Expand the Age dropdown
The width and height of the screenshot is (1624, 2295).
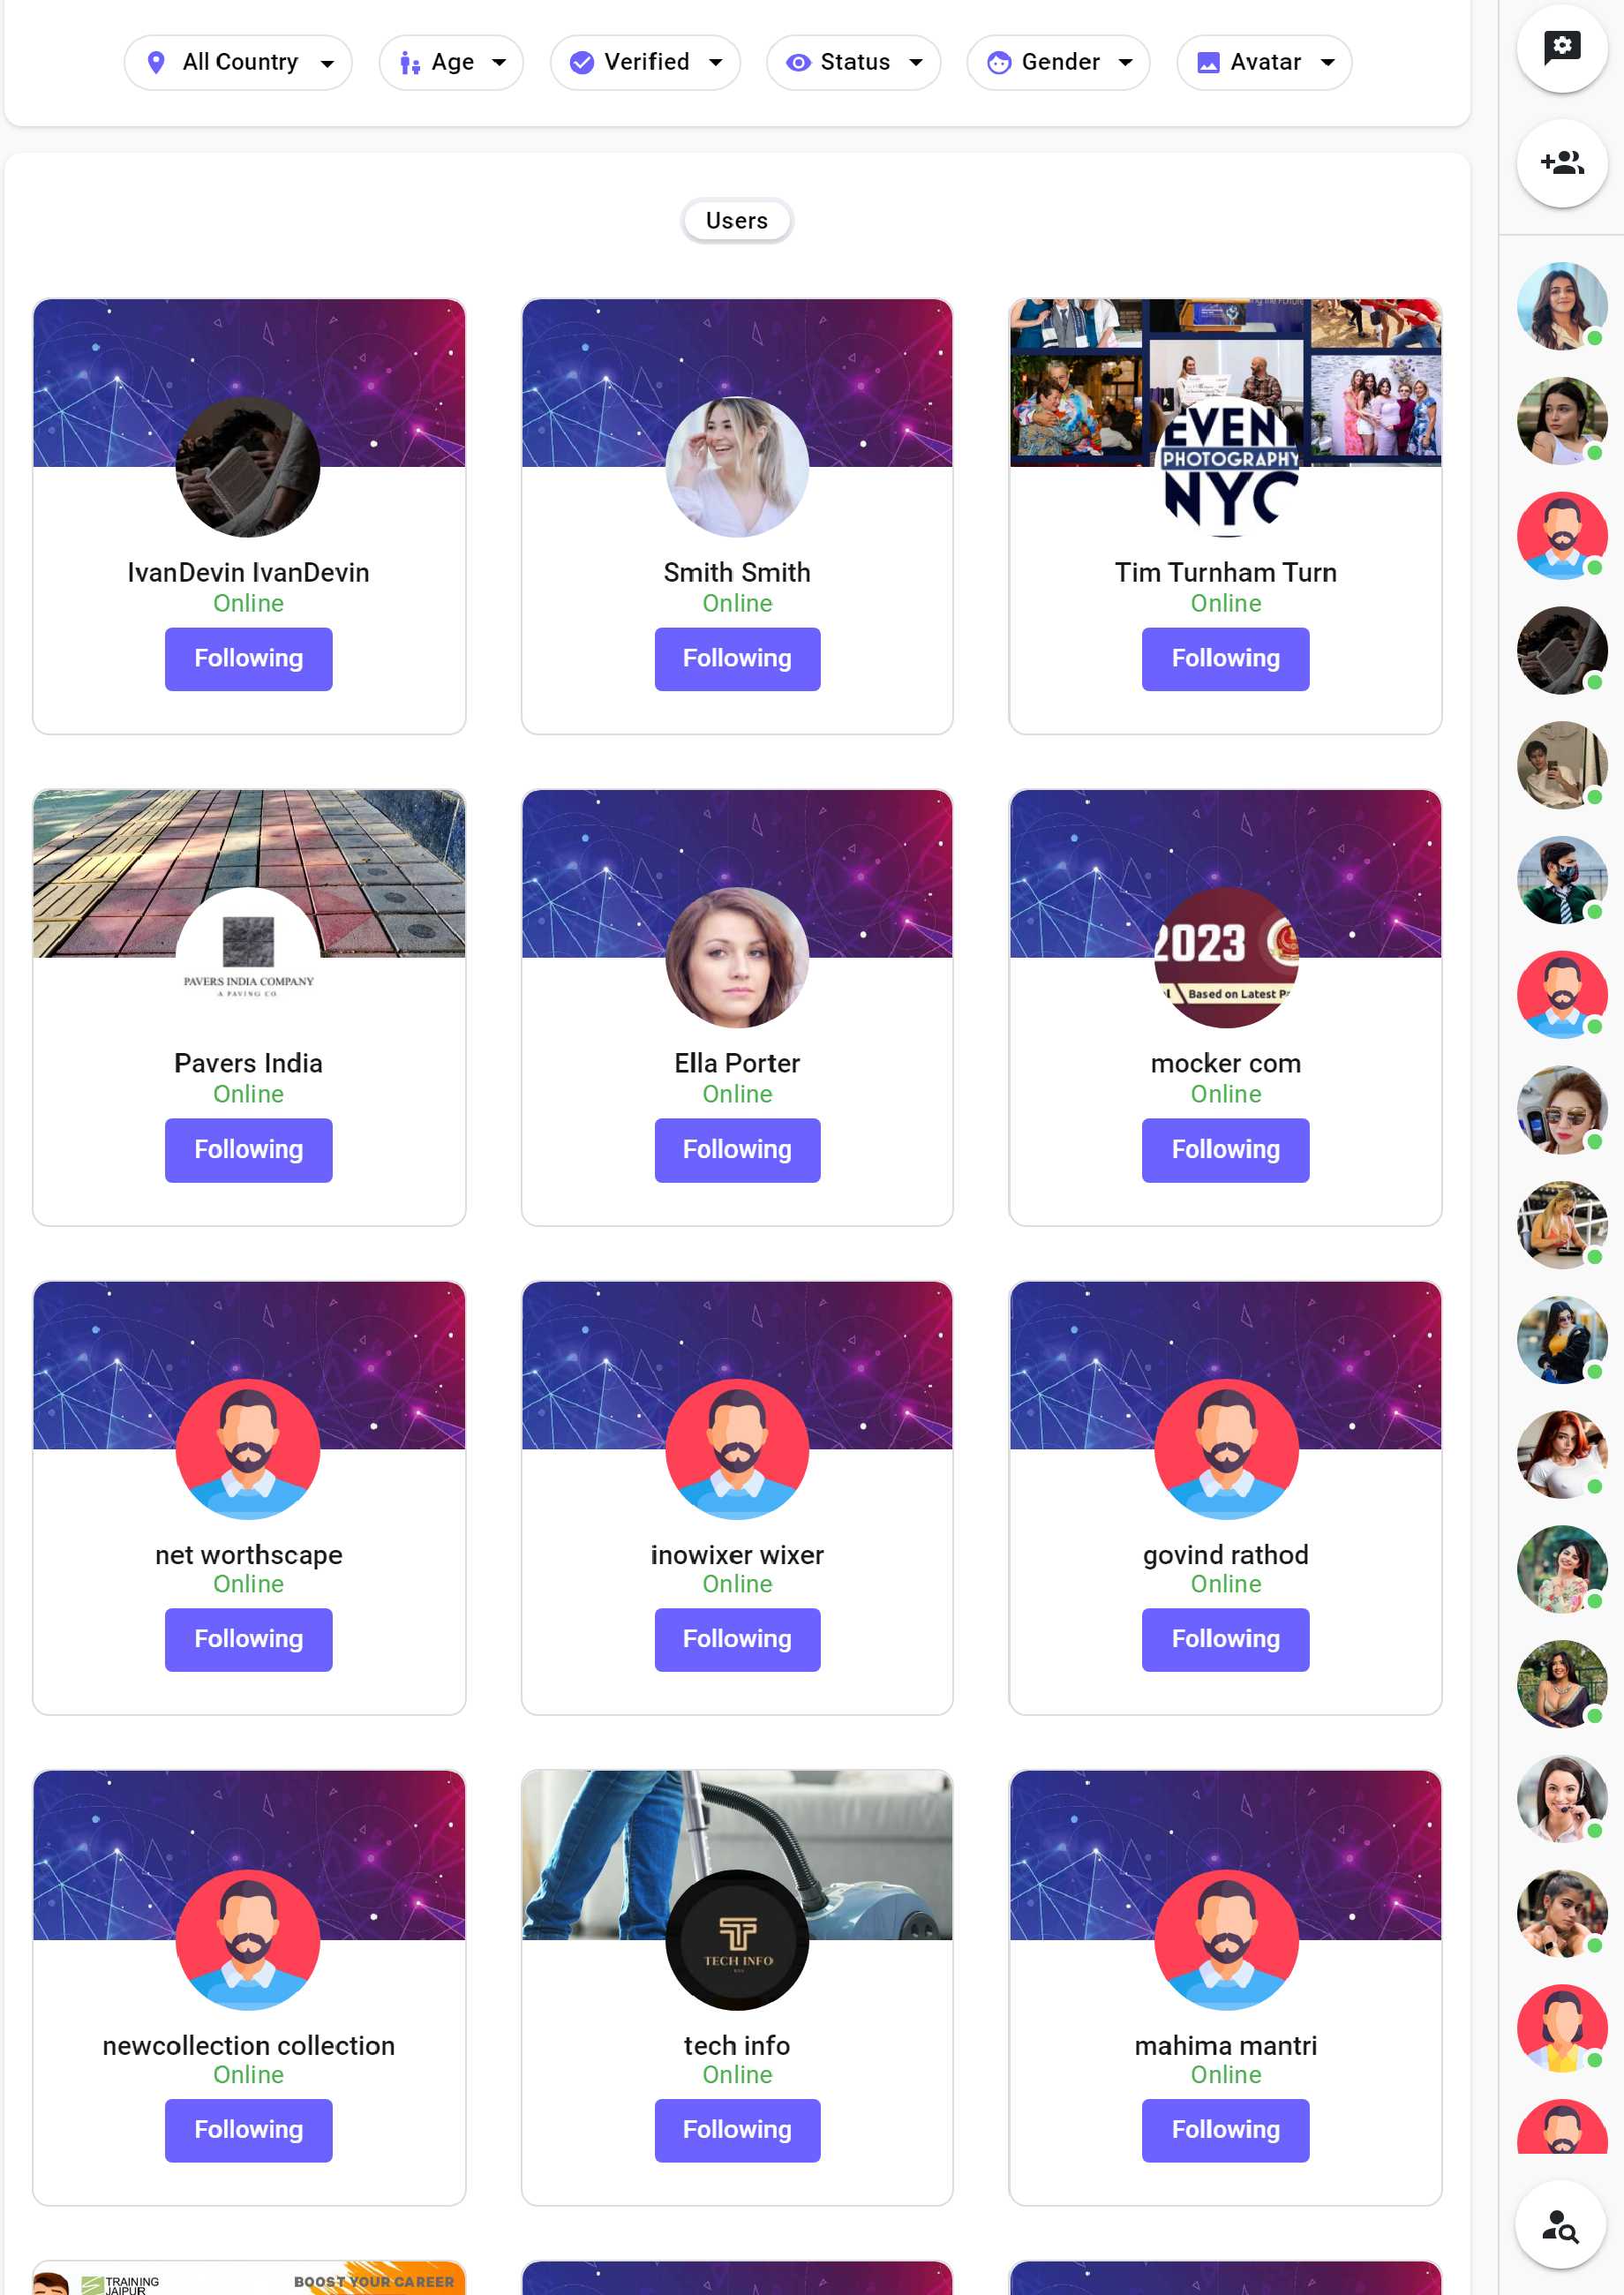click(x=451, y=63)
